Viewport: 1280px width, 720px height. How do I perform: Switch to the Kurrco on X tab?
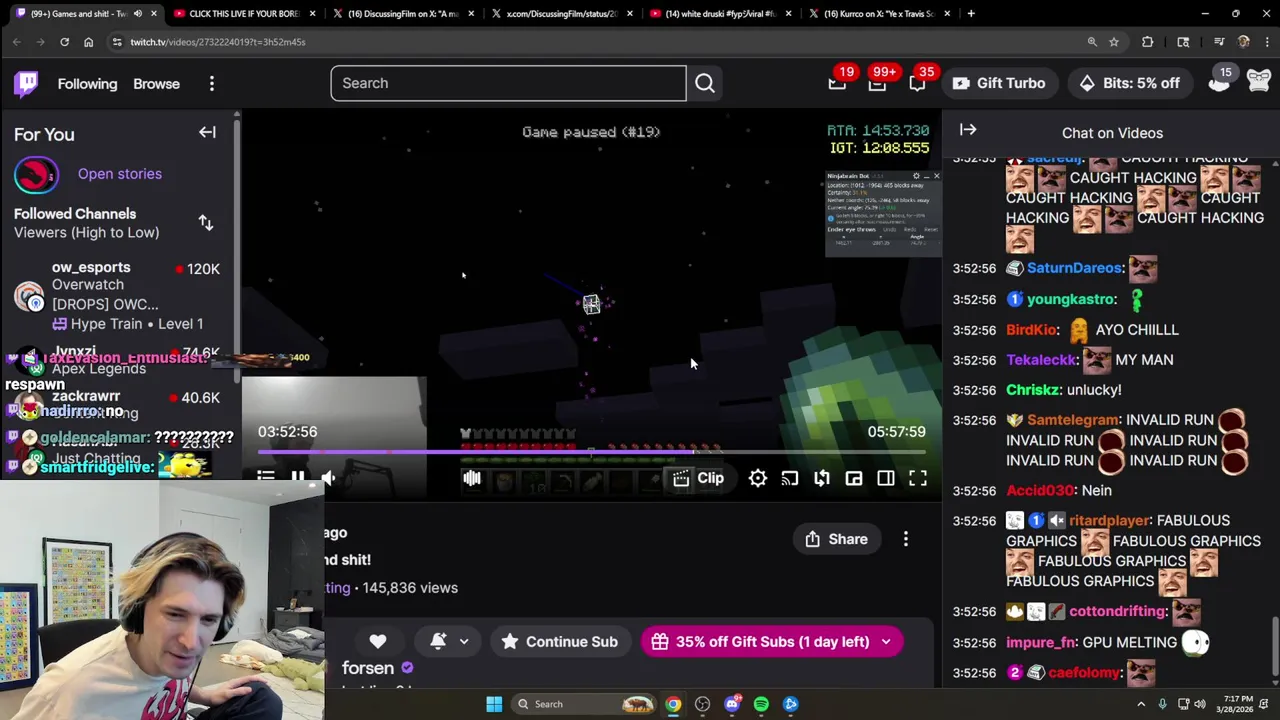pyautogui.click(x=879, y=14)
